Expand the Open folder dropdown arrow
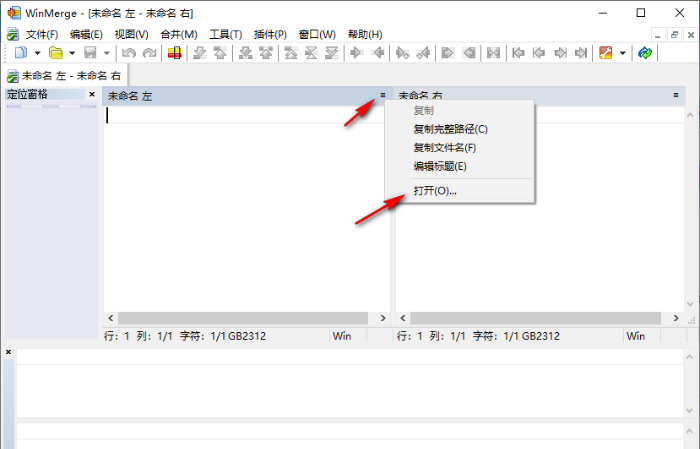 pos(72,53)
